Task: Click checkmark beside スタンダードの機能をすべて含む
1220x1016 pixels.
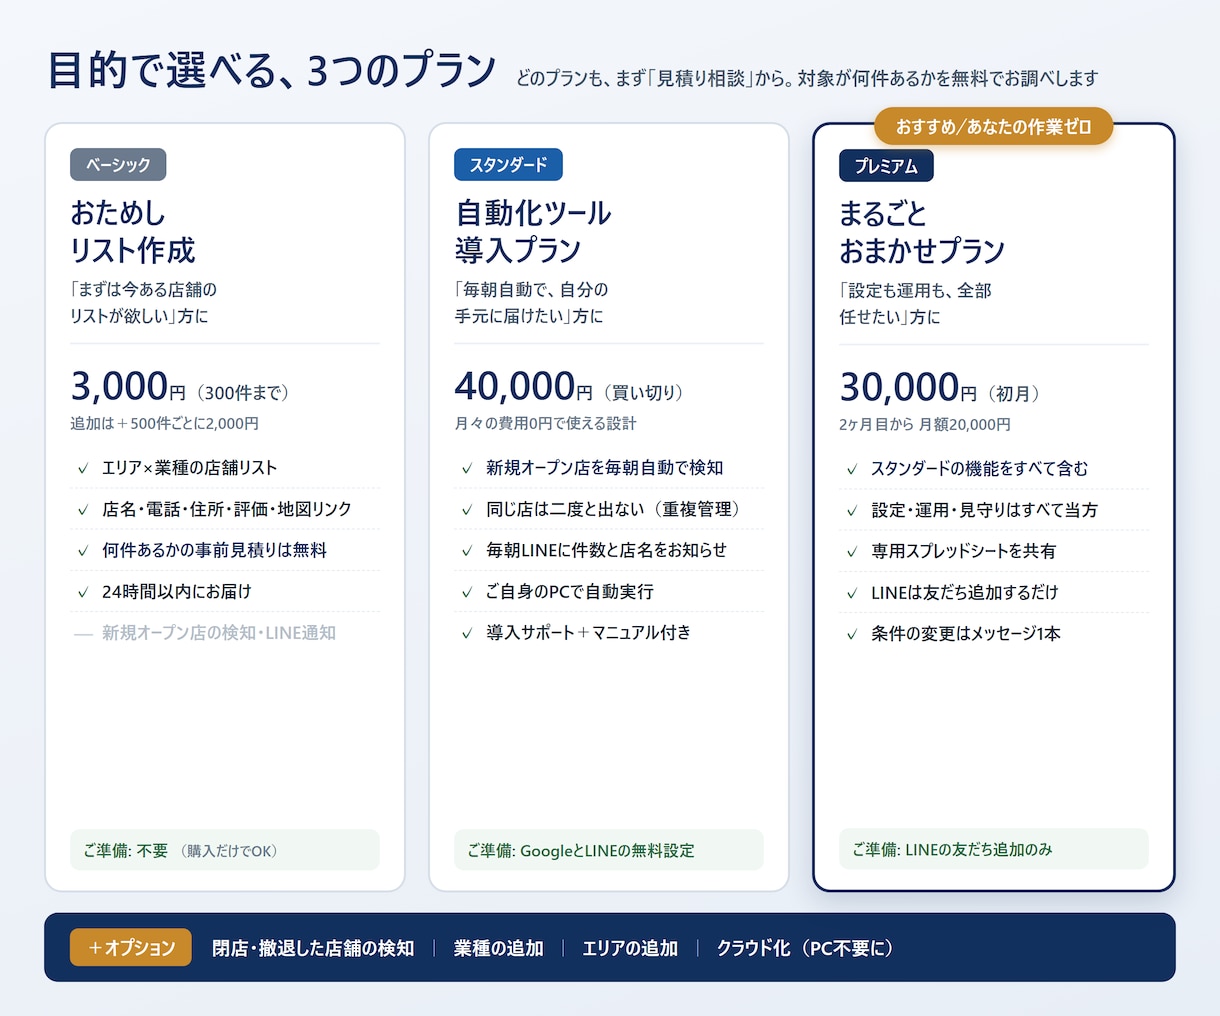Action: click(x=852, y=469)
